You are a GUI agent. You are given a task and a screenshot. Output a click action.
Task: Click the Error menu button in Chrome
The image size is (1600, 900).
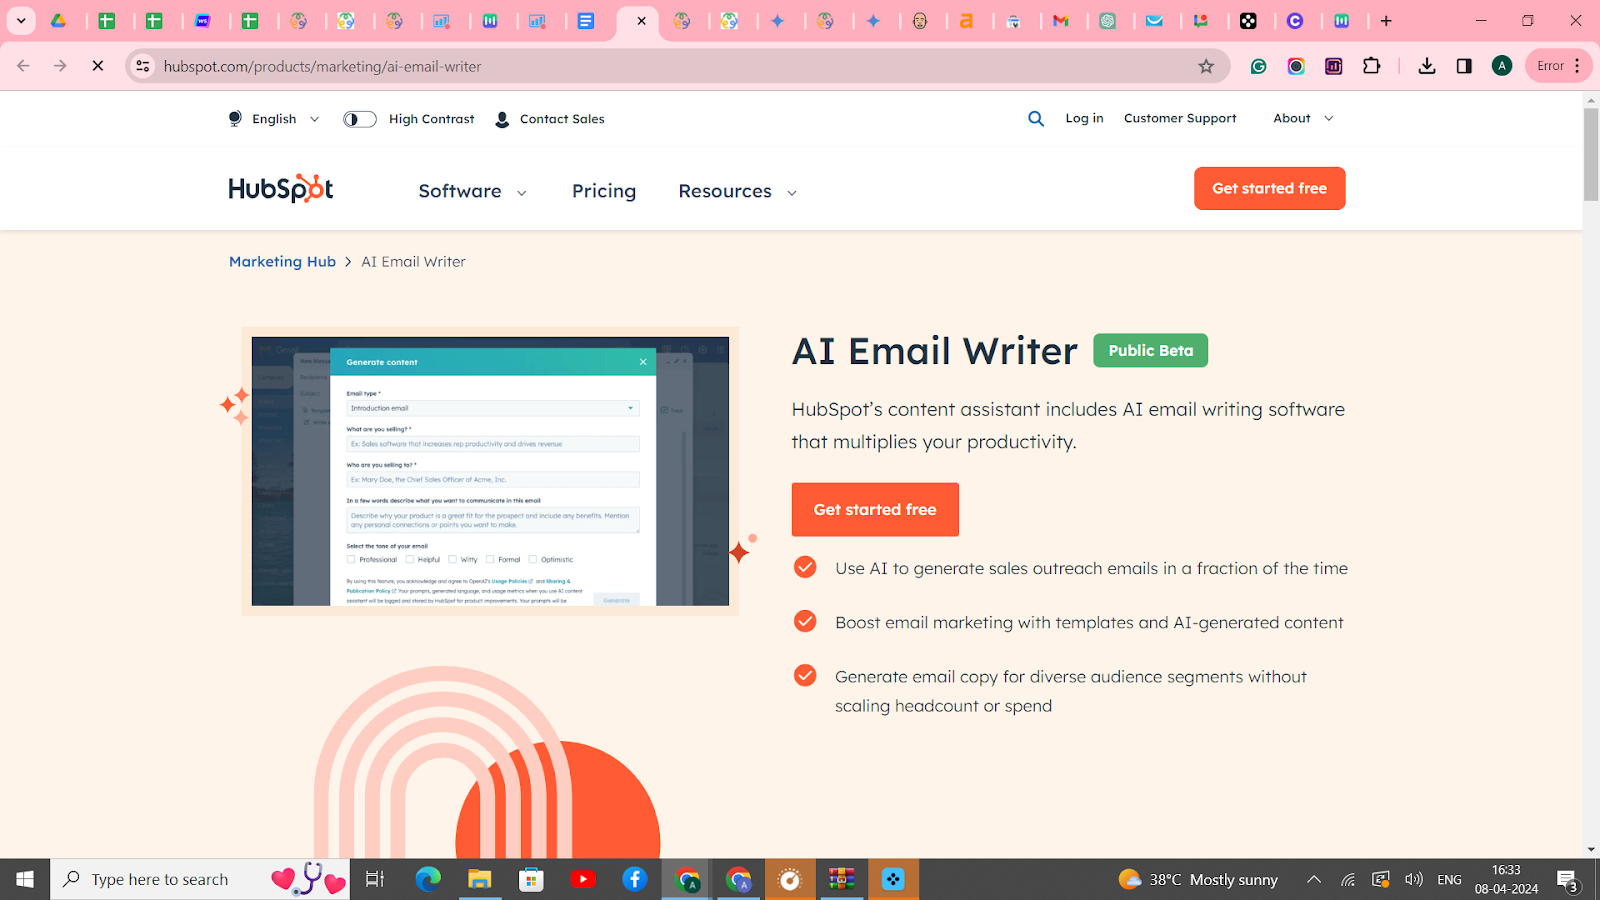tap(1559, 66)
